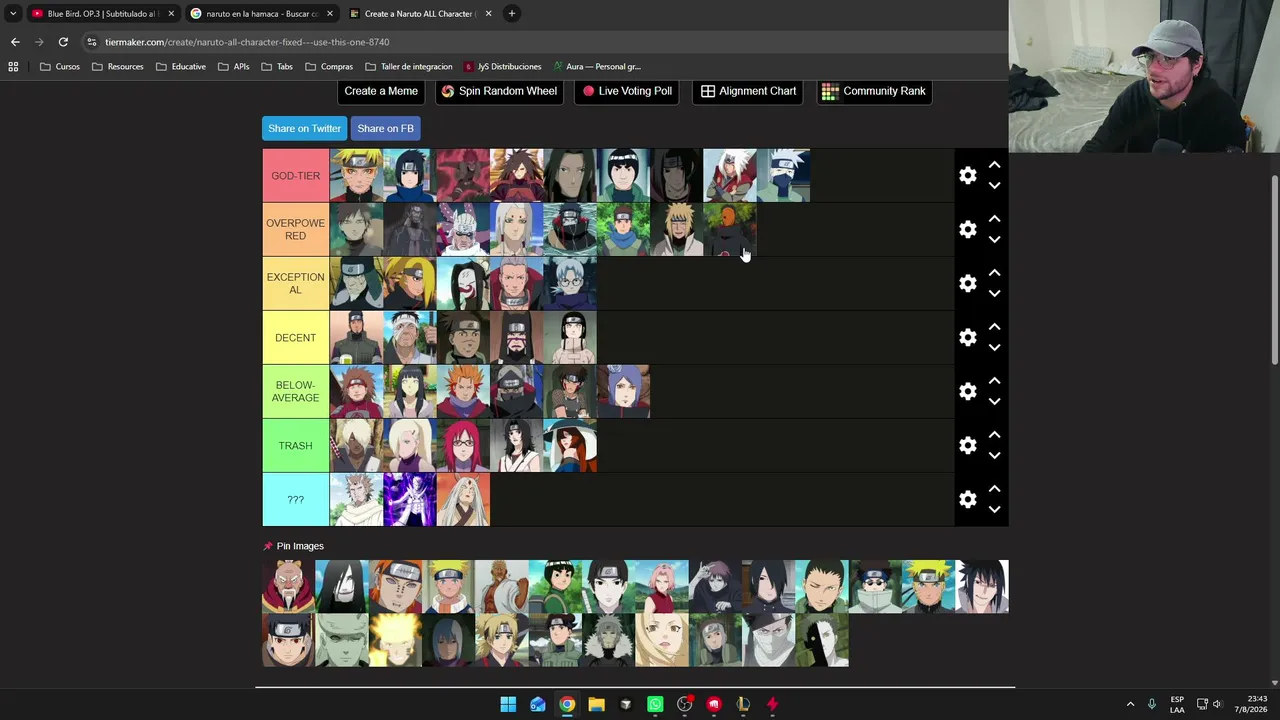Close the 'naruto en la hamaca' tab

pos(330,14)
